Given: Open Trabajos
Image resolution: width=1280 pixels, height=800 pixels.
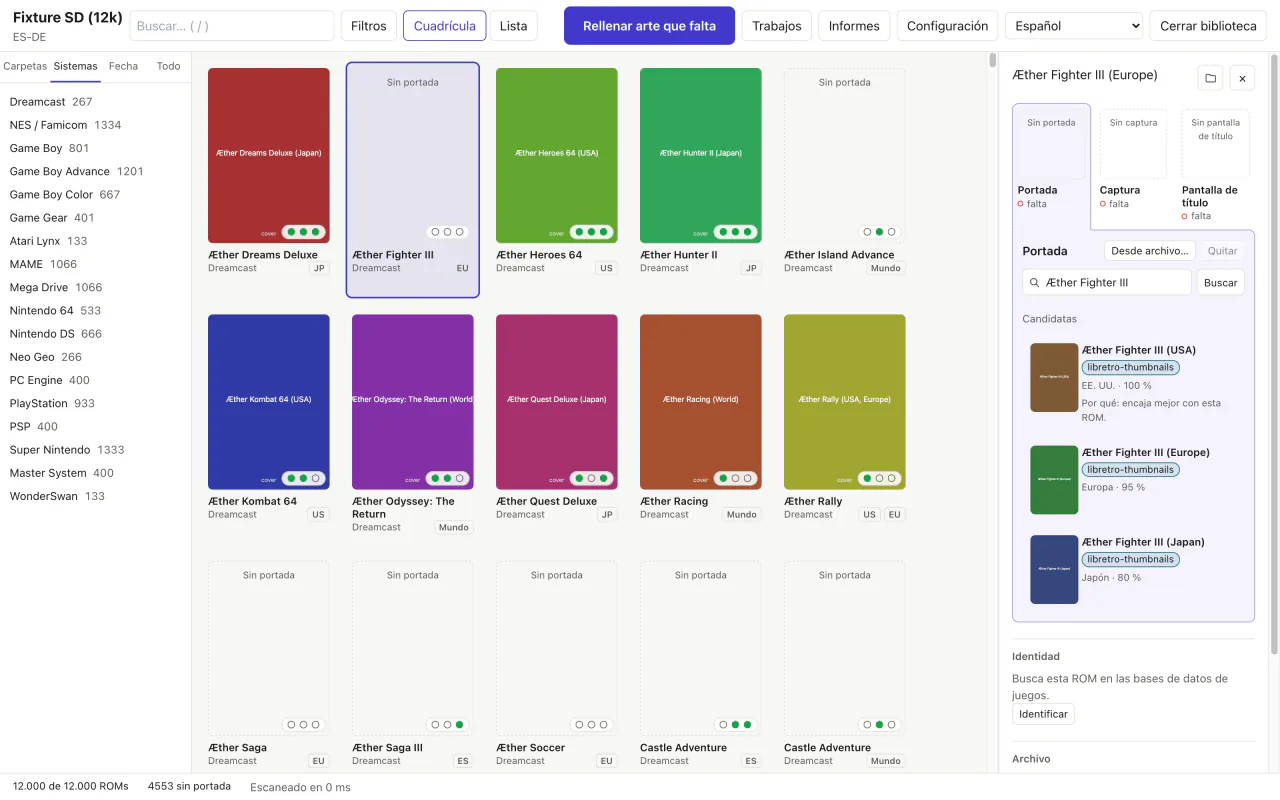Looking at the screenshot, I should click(x=777, y=26).
